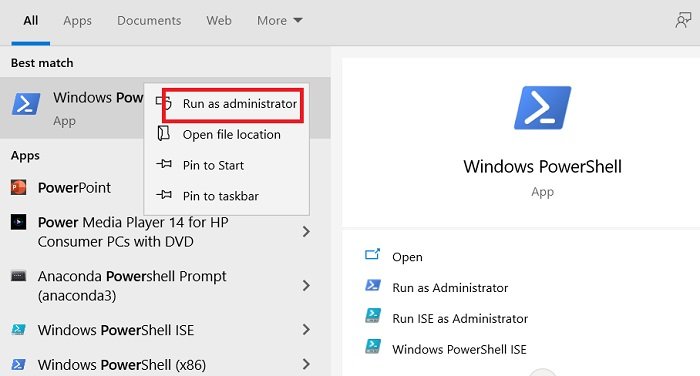Image resolution: width=700 pixels, height=376 pixels.
Task: Click the Open action icon in details pane
Action: point(372,255)
